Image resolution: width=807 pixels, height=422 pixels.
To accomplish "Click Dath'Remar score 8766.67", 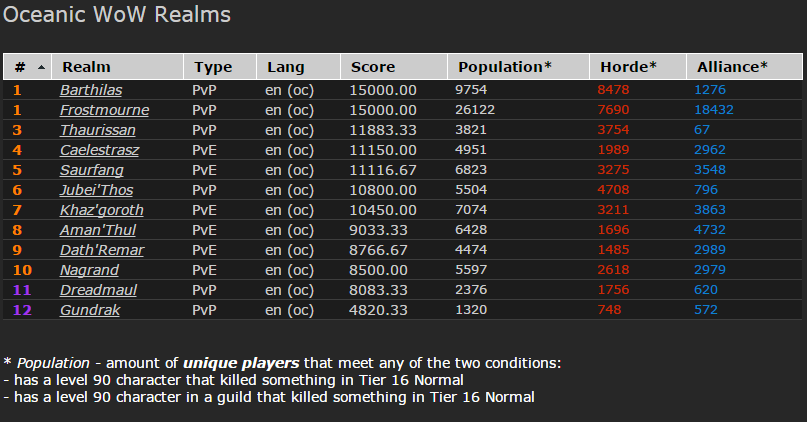I will (x=379, y=250).
